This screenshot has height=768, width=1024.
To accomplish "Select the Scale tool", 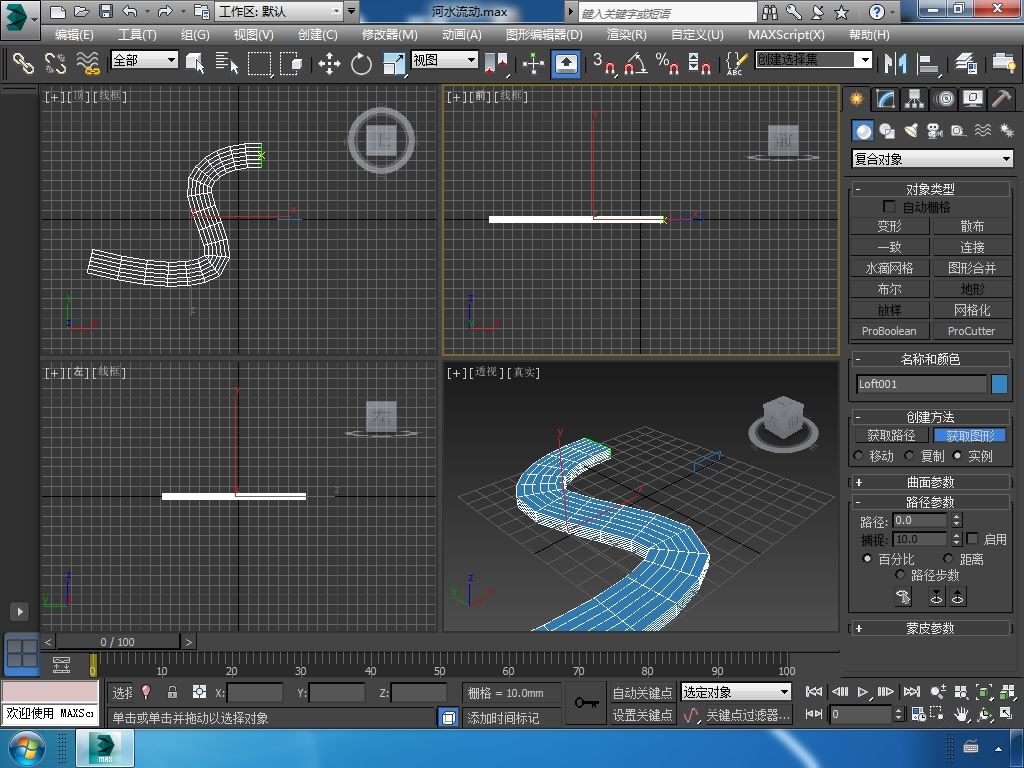I will click(x=394, y=63).
